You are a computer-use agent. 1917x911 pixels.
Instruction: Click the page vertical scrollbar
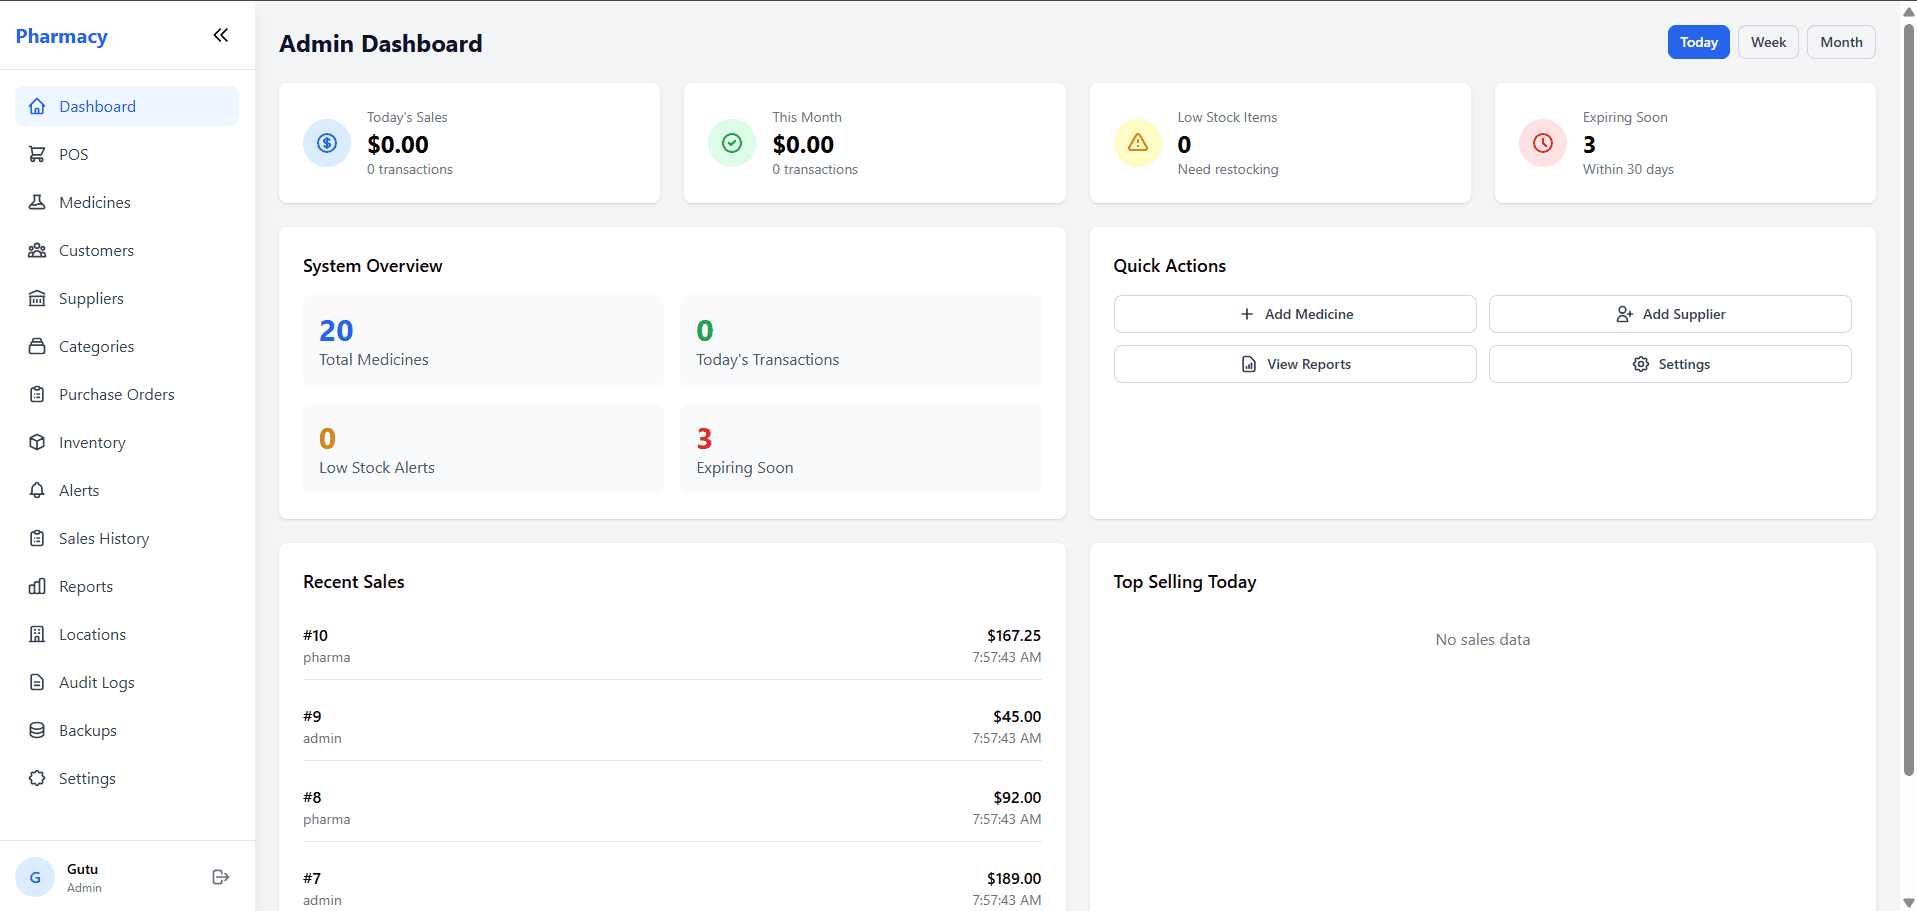click(x=1908, y=398)
